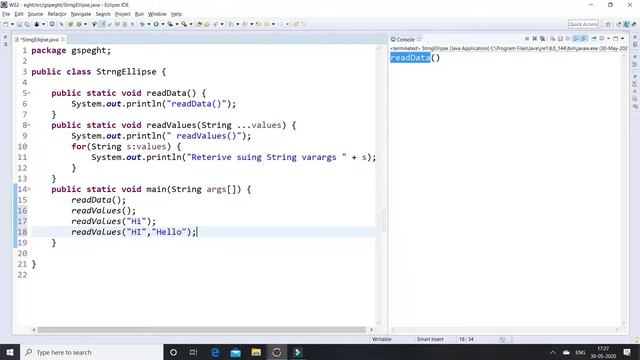Open the Refactor menu
The image size is (640, 360).
pos(57,14)
